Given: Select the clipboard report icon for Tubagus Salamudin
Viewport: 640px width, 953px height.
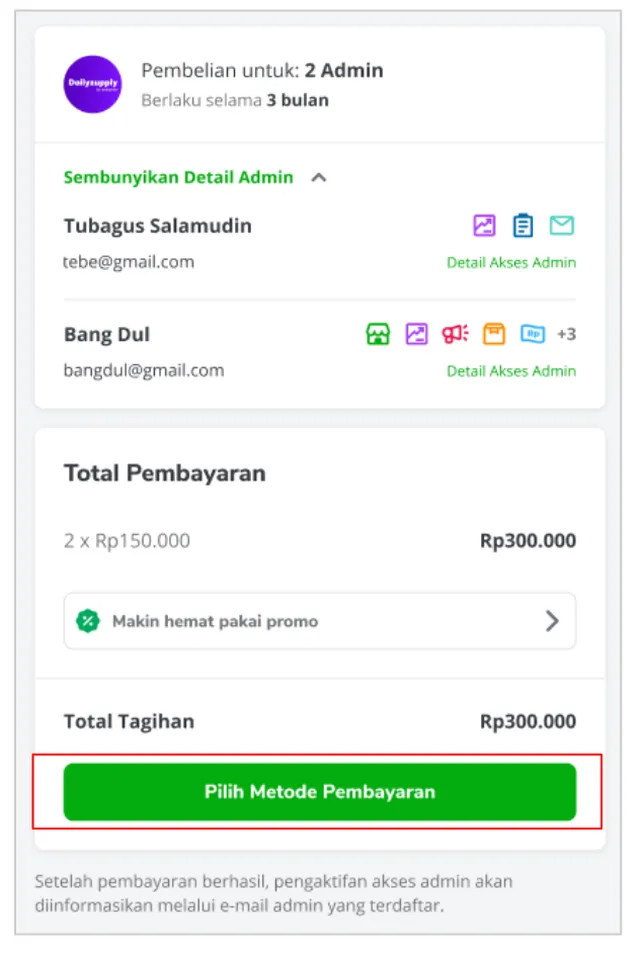Looking at the screenshot, I should pos(523,225).
